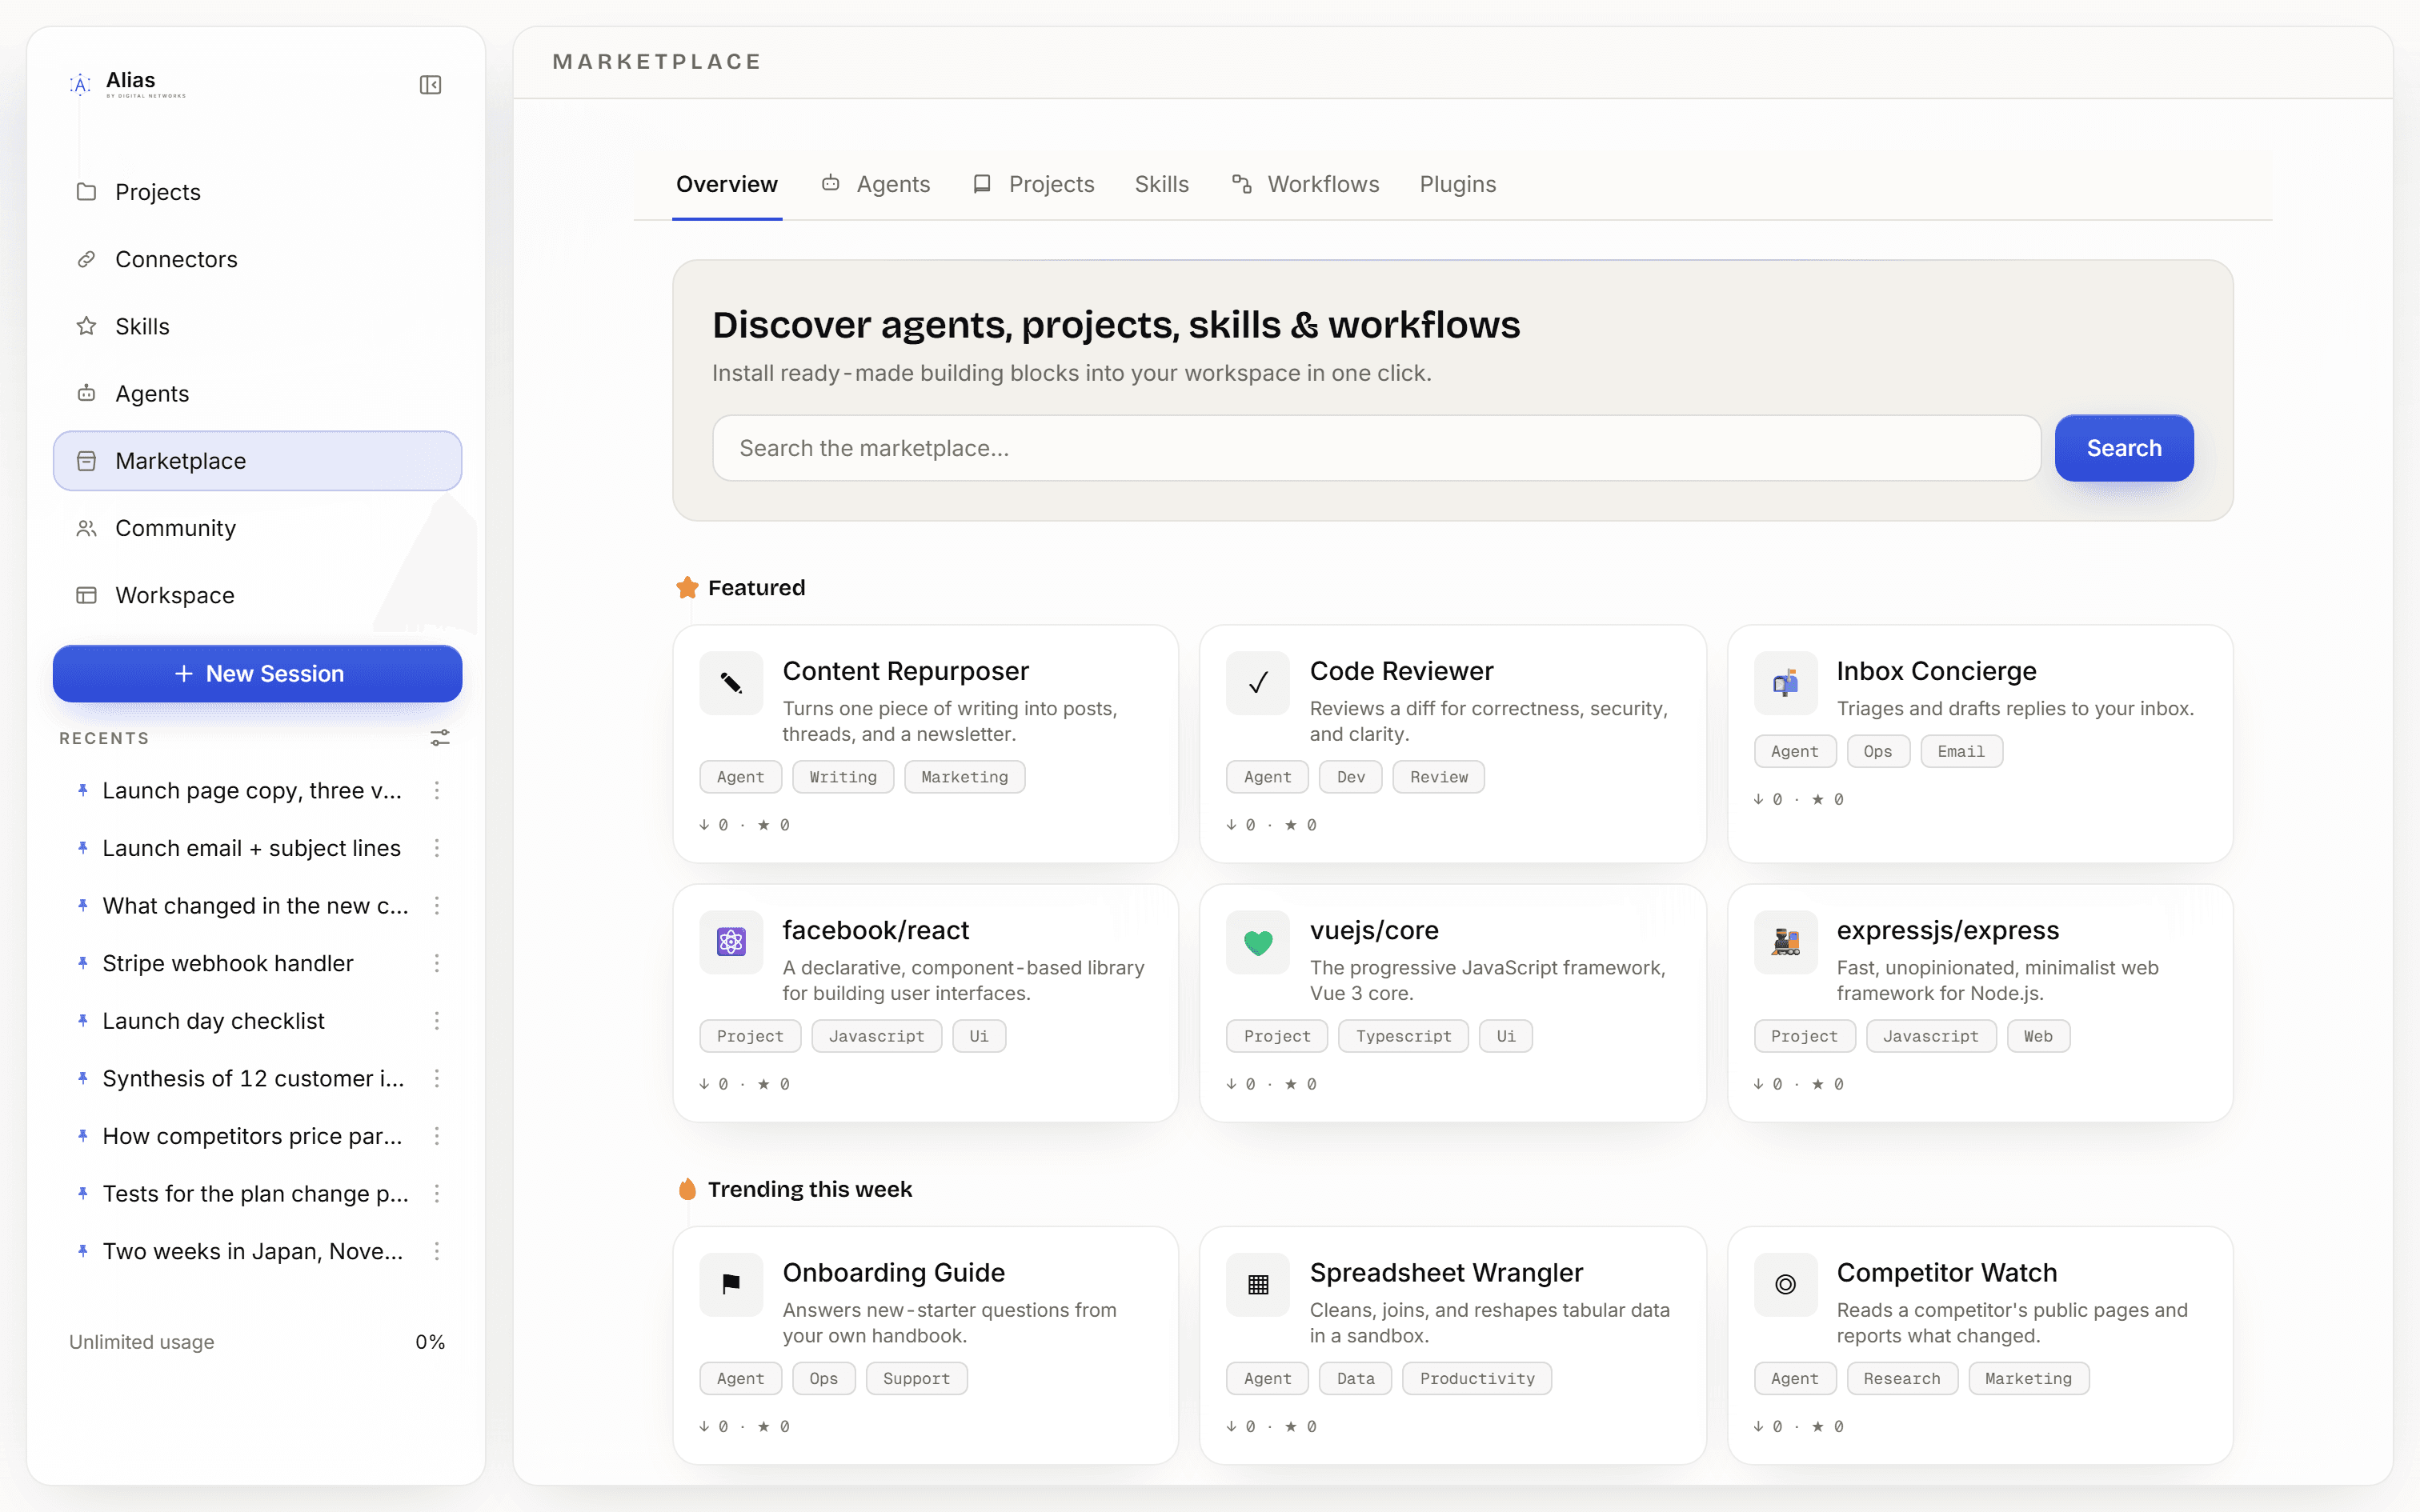The image size is (2420, 1512).
Task: Click the Marketing tag on Content Repurposer
Action: pyautogui.click(x=964, y=777)
